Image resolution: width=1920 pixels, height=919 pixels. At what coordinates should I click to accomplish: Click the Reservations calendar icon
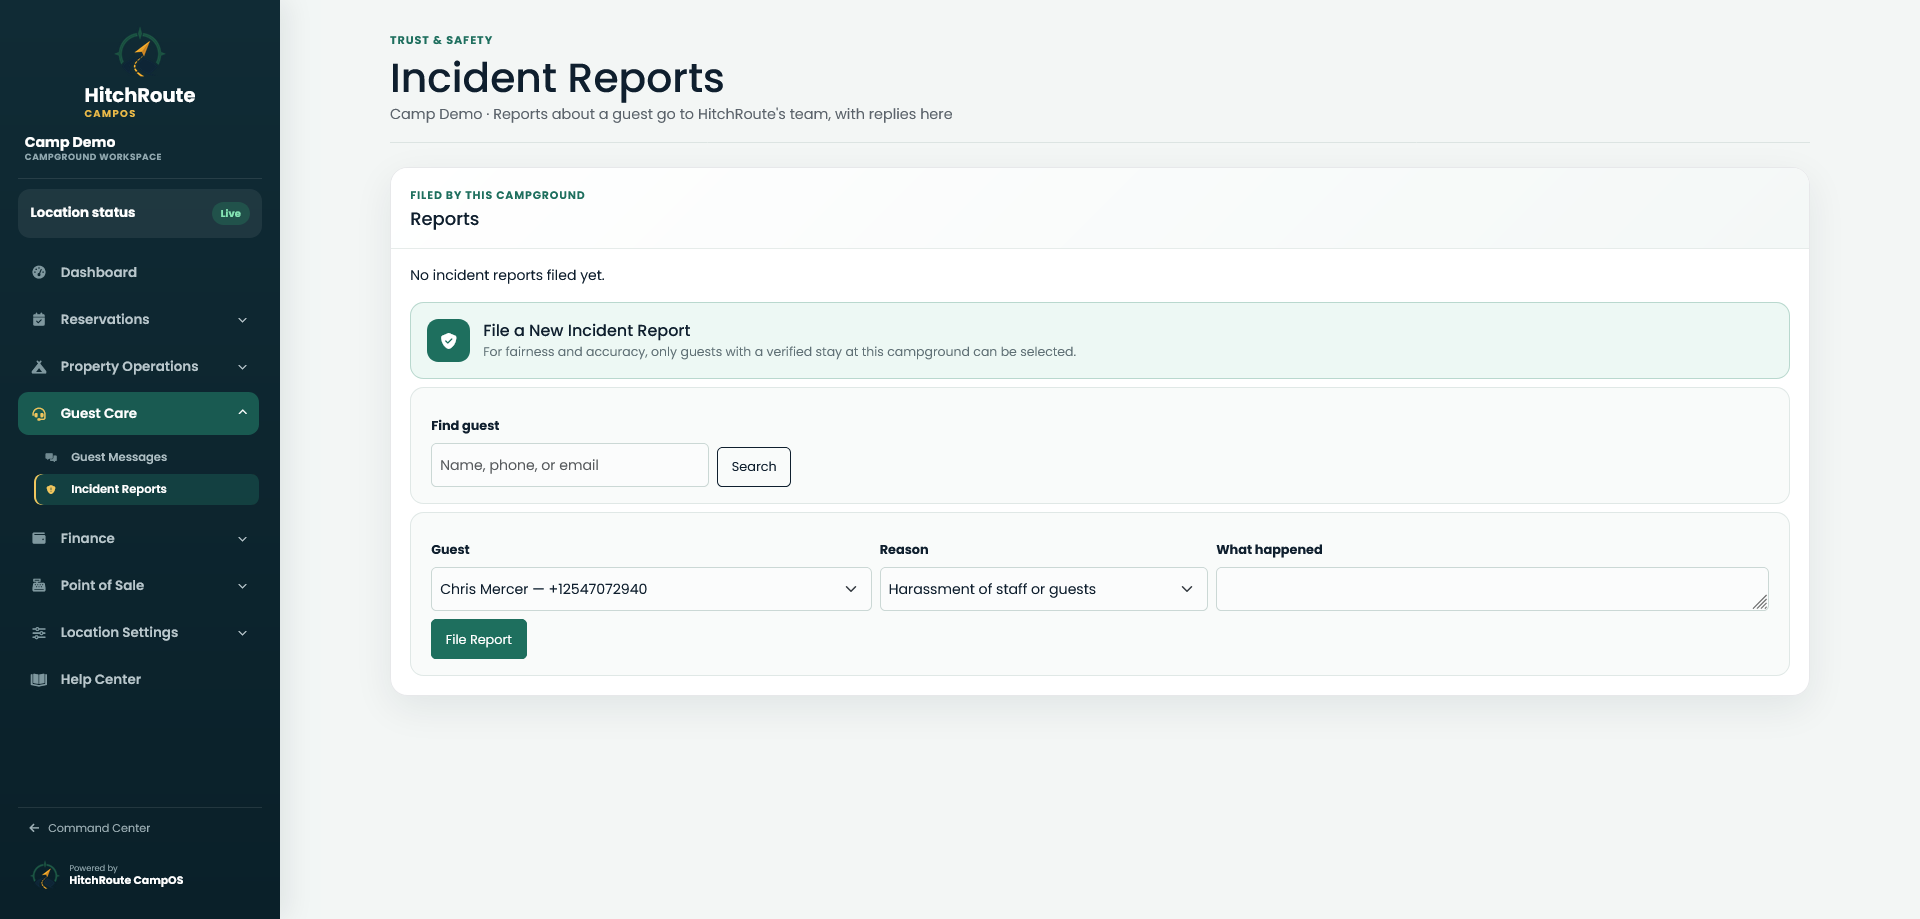pyautogui.click(x=39, y=319)
